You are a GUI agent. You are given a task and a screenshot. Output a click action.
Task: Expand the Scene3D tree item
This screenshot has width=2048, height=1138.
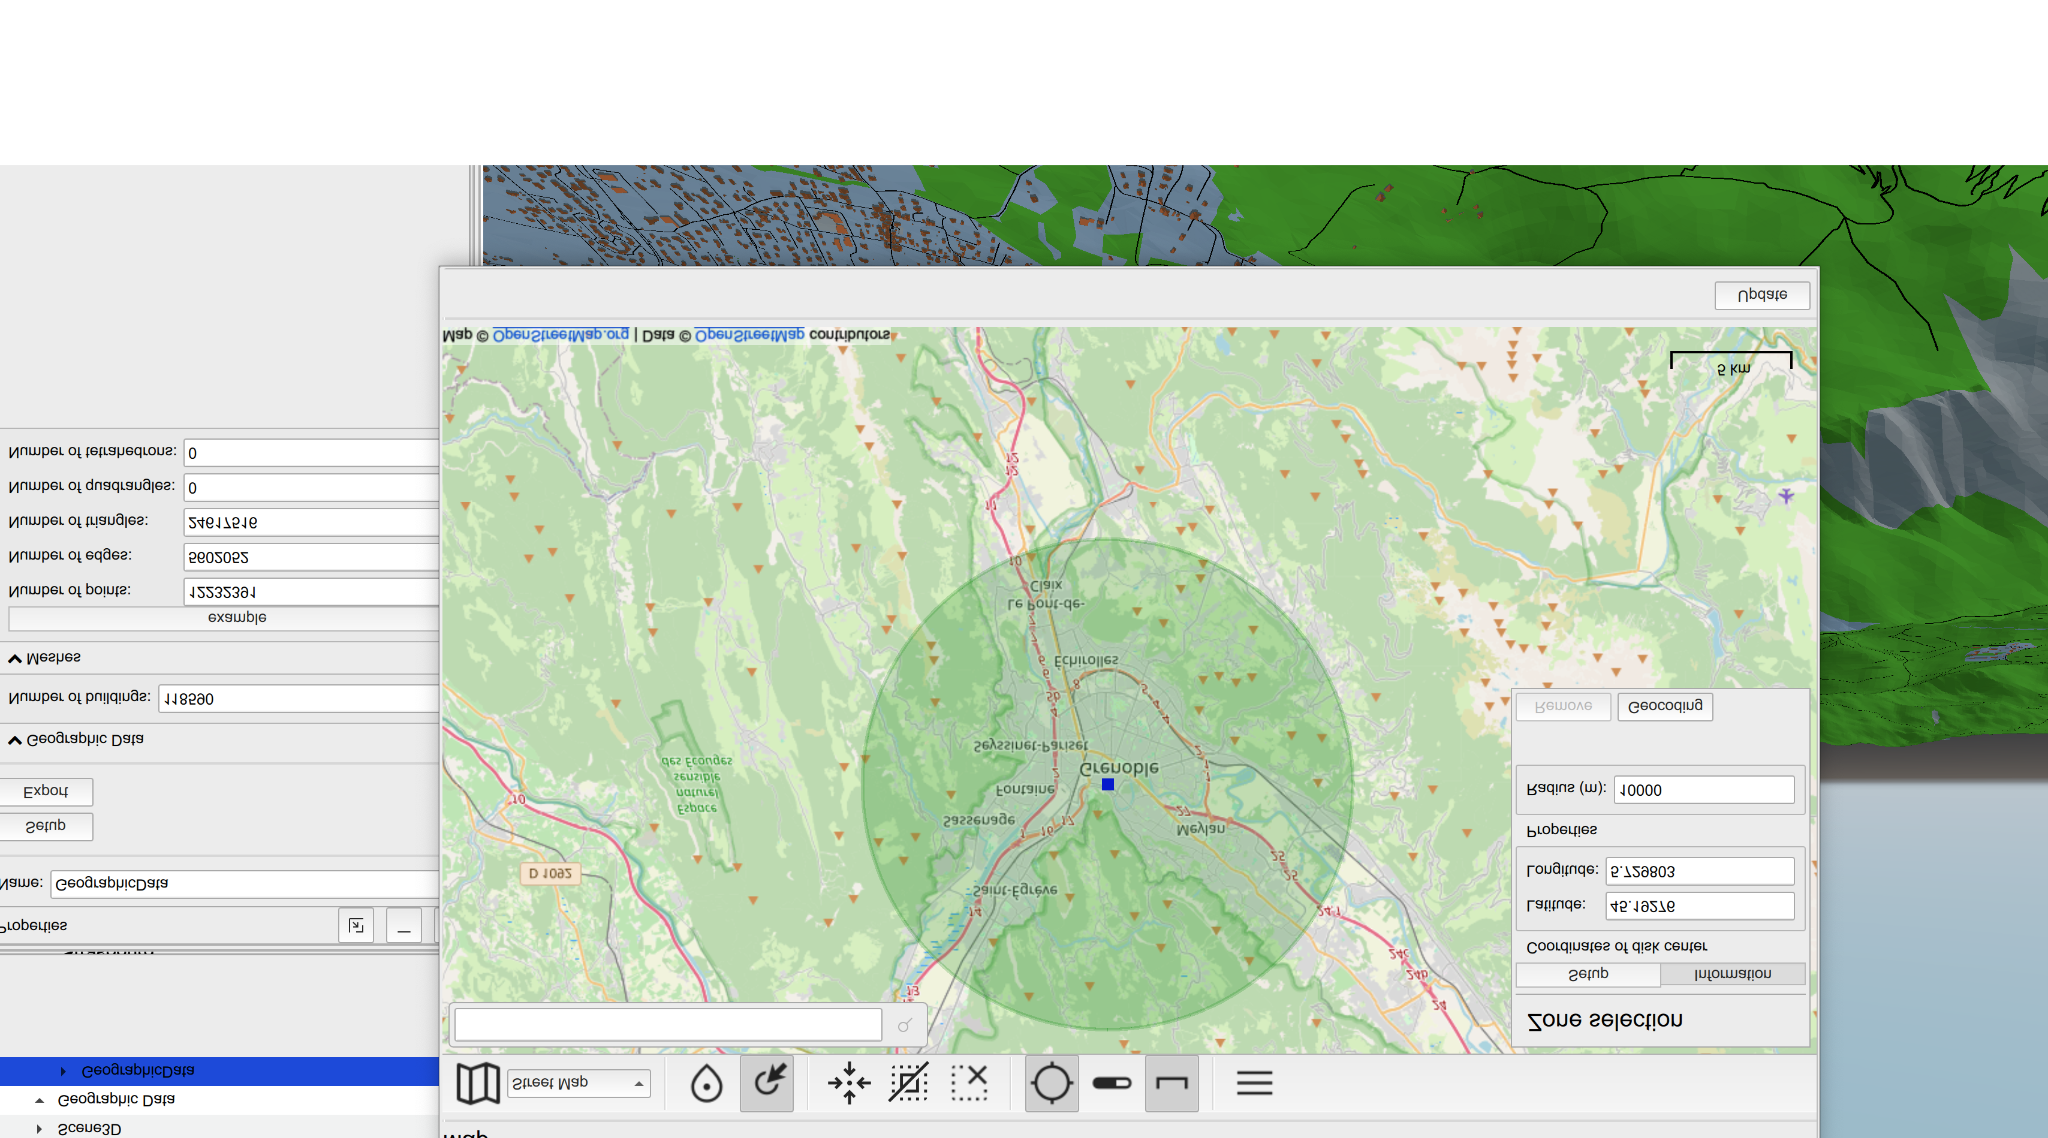pos(40,1128)
